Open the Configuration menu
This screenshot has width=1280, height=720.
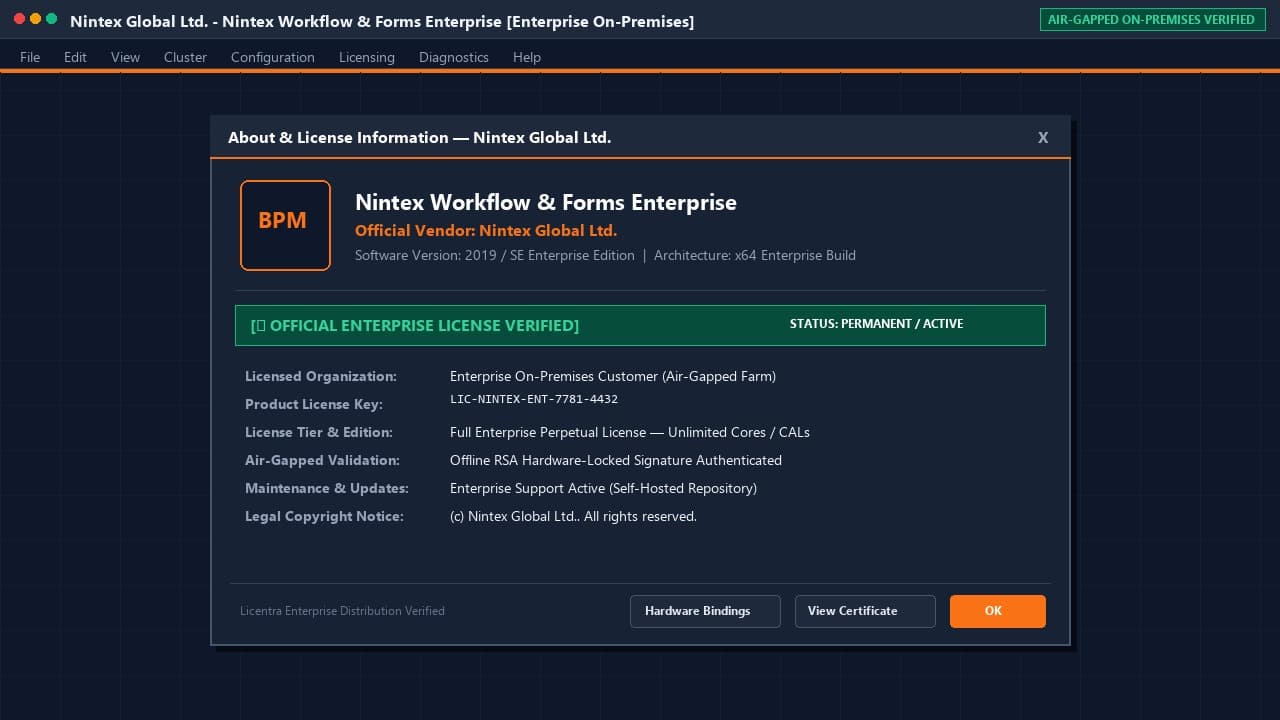(x=273, y=57)
